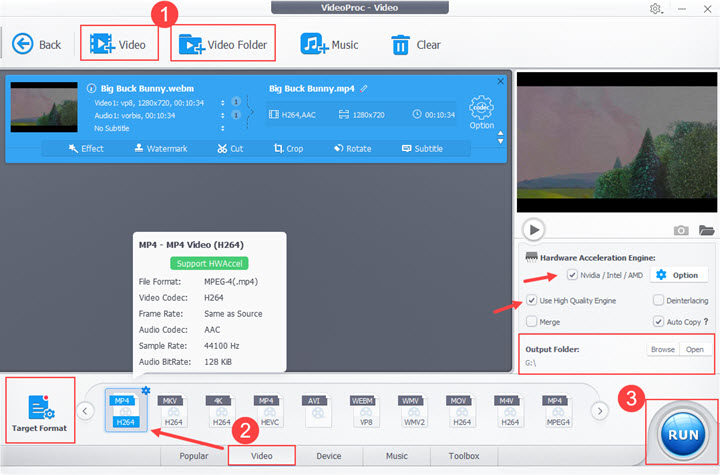
Task: Remove Big Buck Bunny item with X
Action: 501,81
